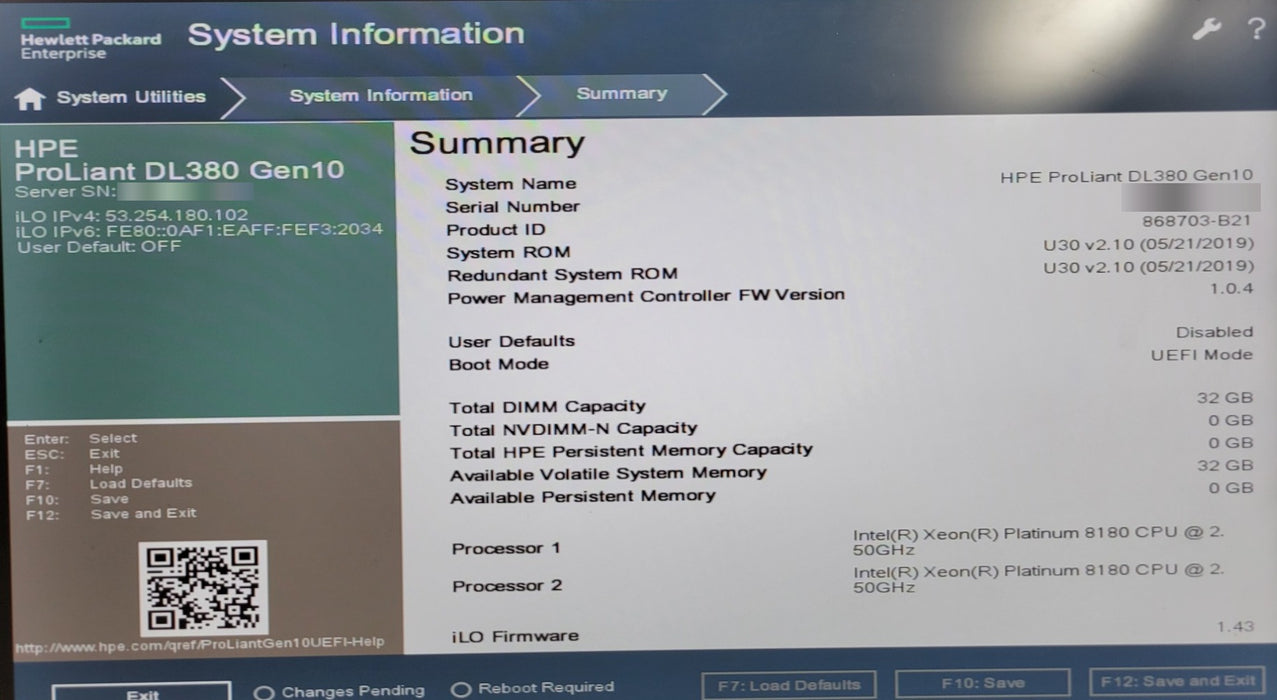
Task: Click F12: Save and Exit button
Action: point(1176,681)
